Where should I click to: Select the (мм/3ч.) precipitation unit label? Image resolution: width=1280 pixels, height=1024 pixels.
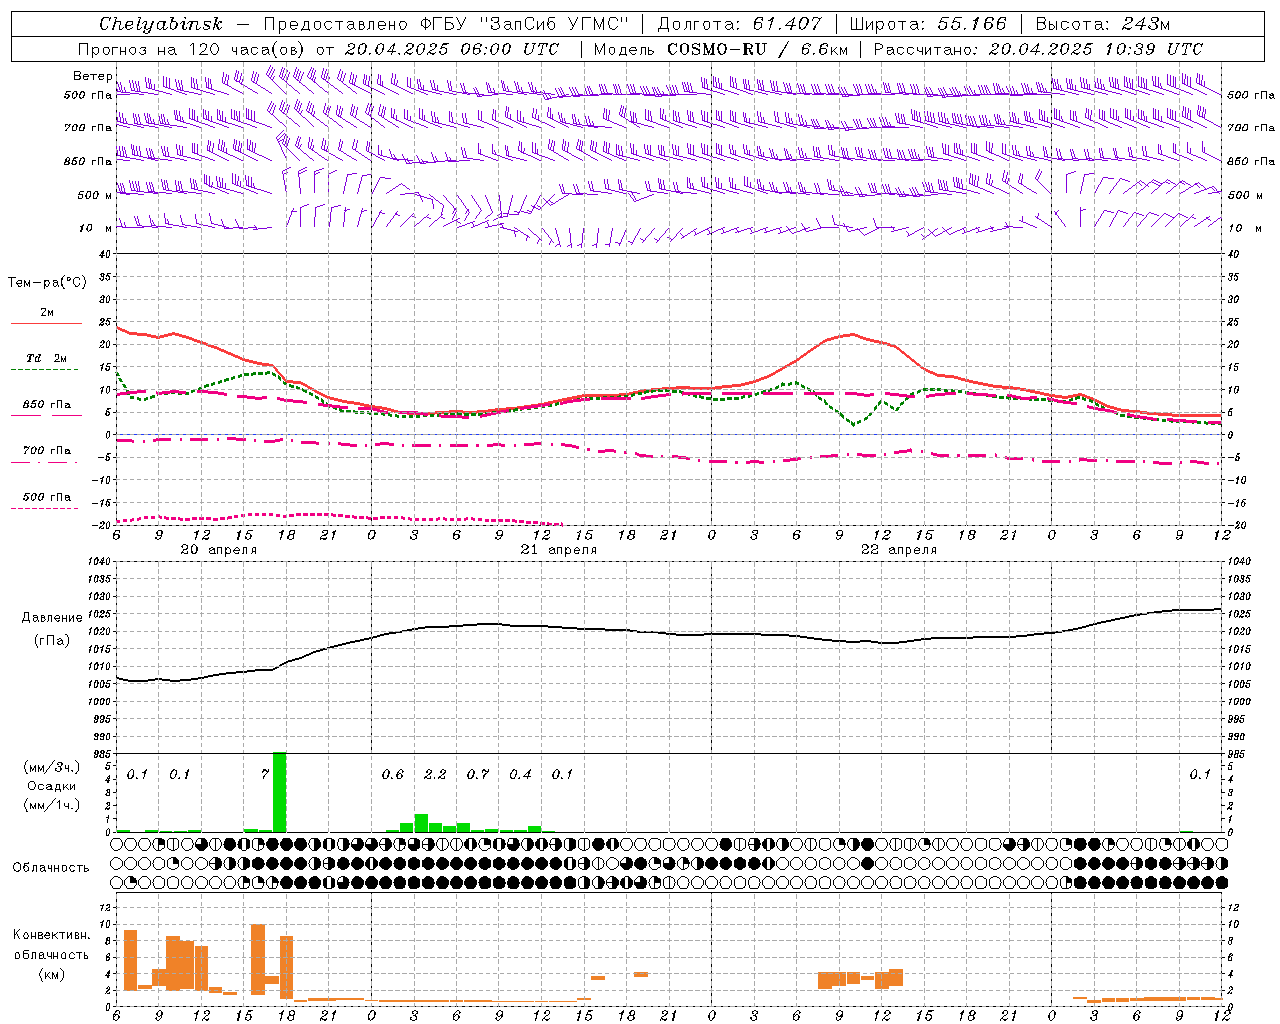[x=51, y=767]
